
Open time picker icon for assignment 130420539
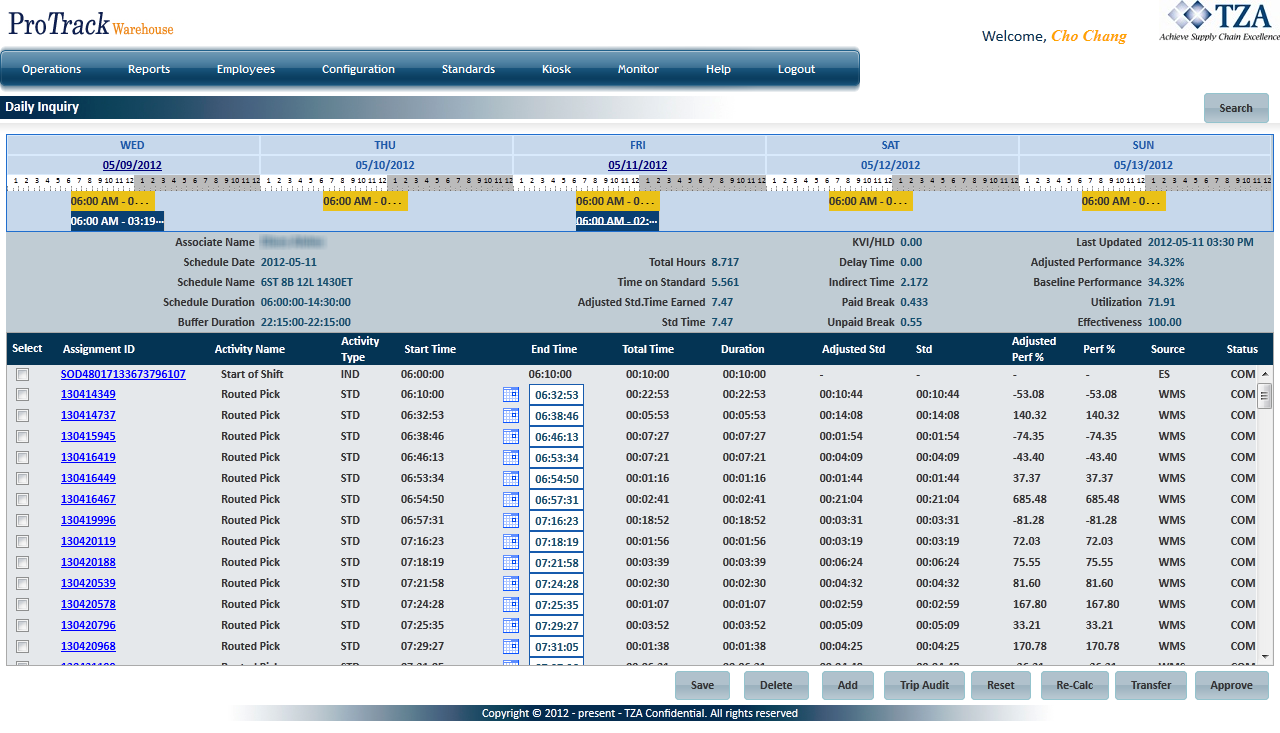pyautogui.click(x=511, y=584)
